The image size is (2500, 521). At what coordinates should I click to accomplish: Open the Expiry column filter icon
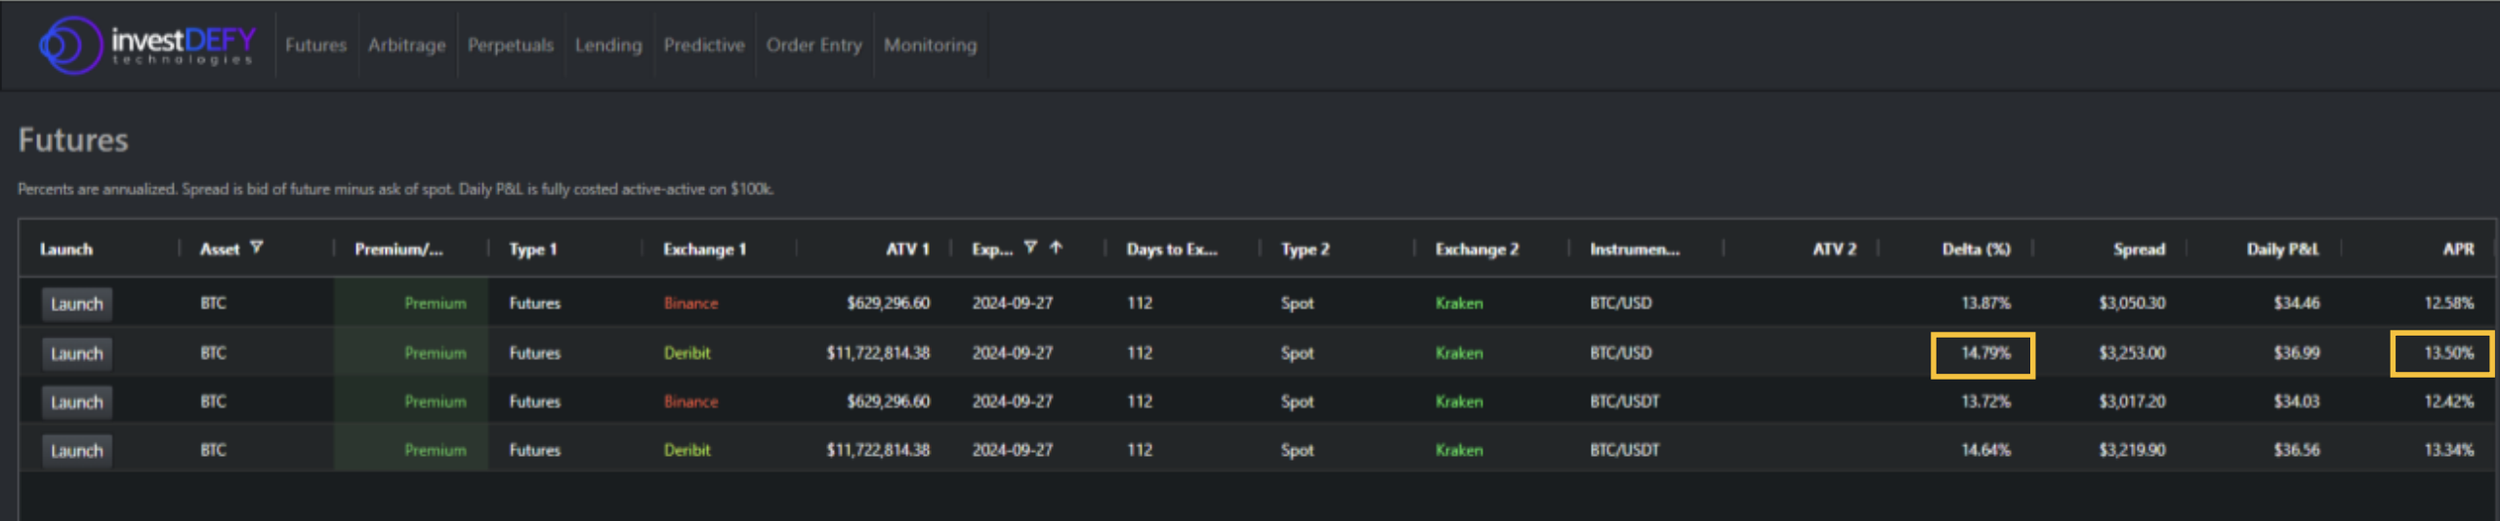(1030, 247)
